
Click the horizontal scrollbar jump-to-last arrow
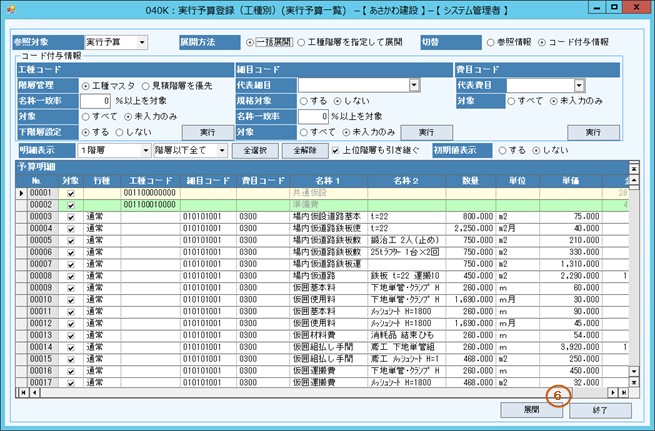point(622,392)
